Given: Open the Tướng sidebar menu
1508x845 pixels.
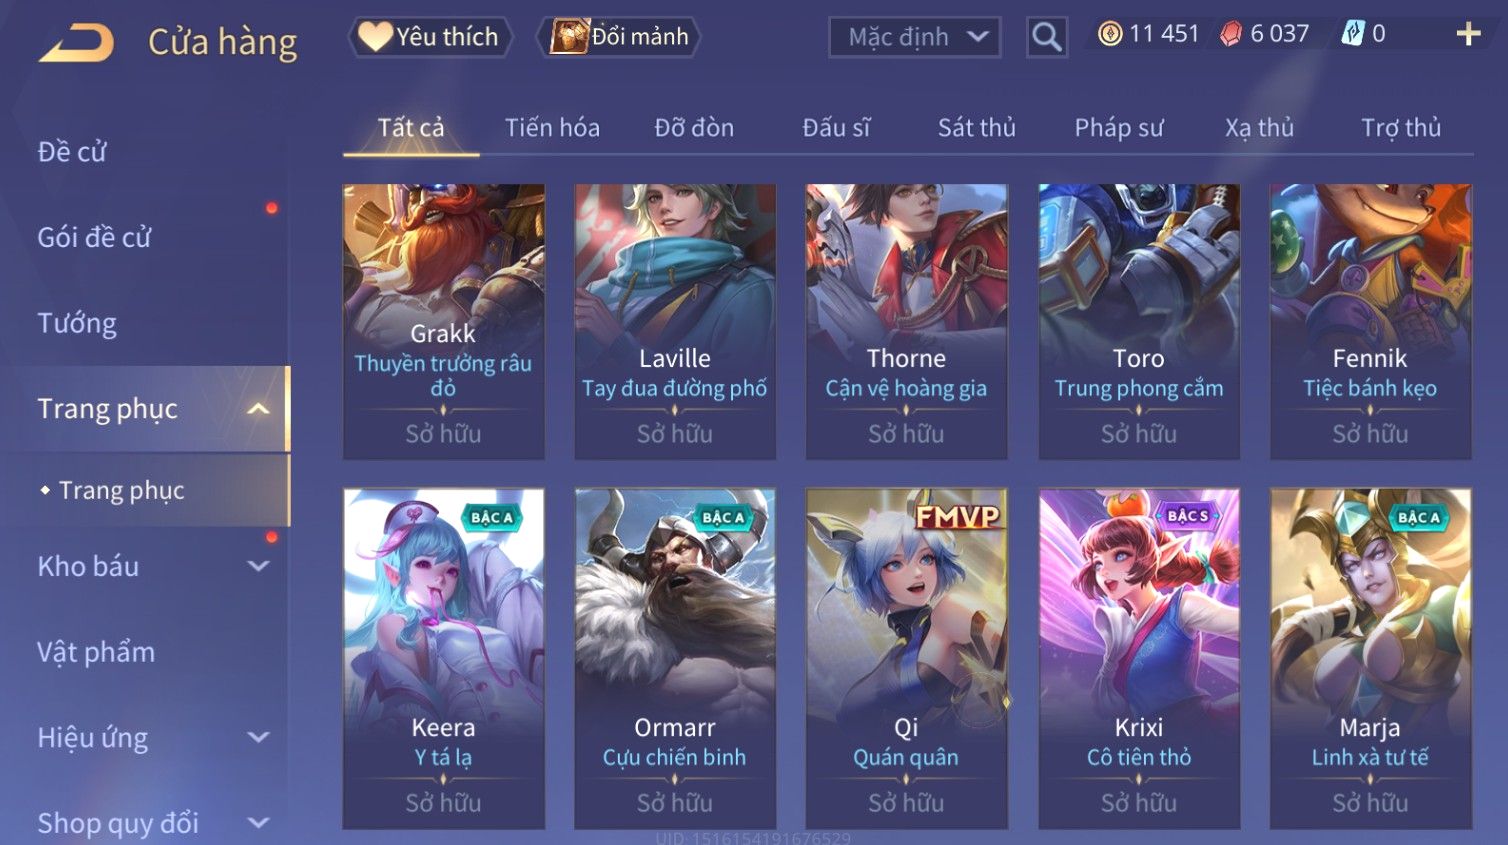Looking at the screenshot, I should [x=77, y=323].
